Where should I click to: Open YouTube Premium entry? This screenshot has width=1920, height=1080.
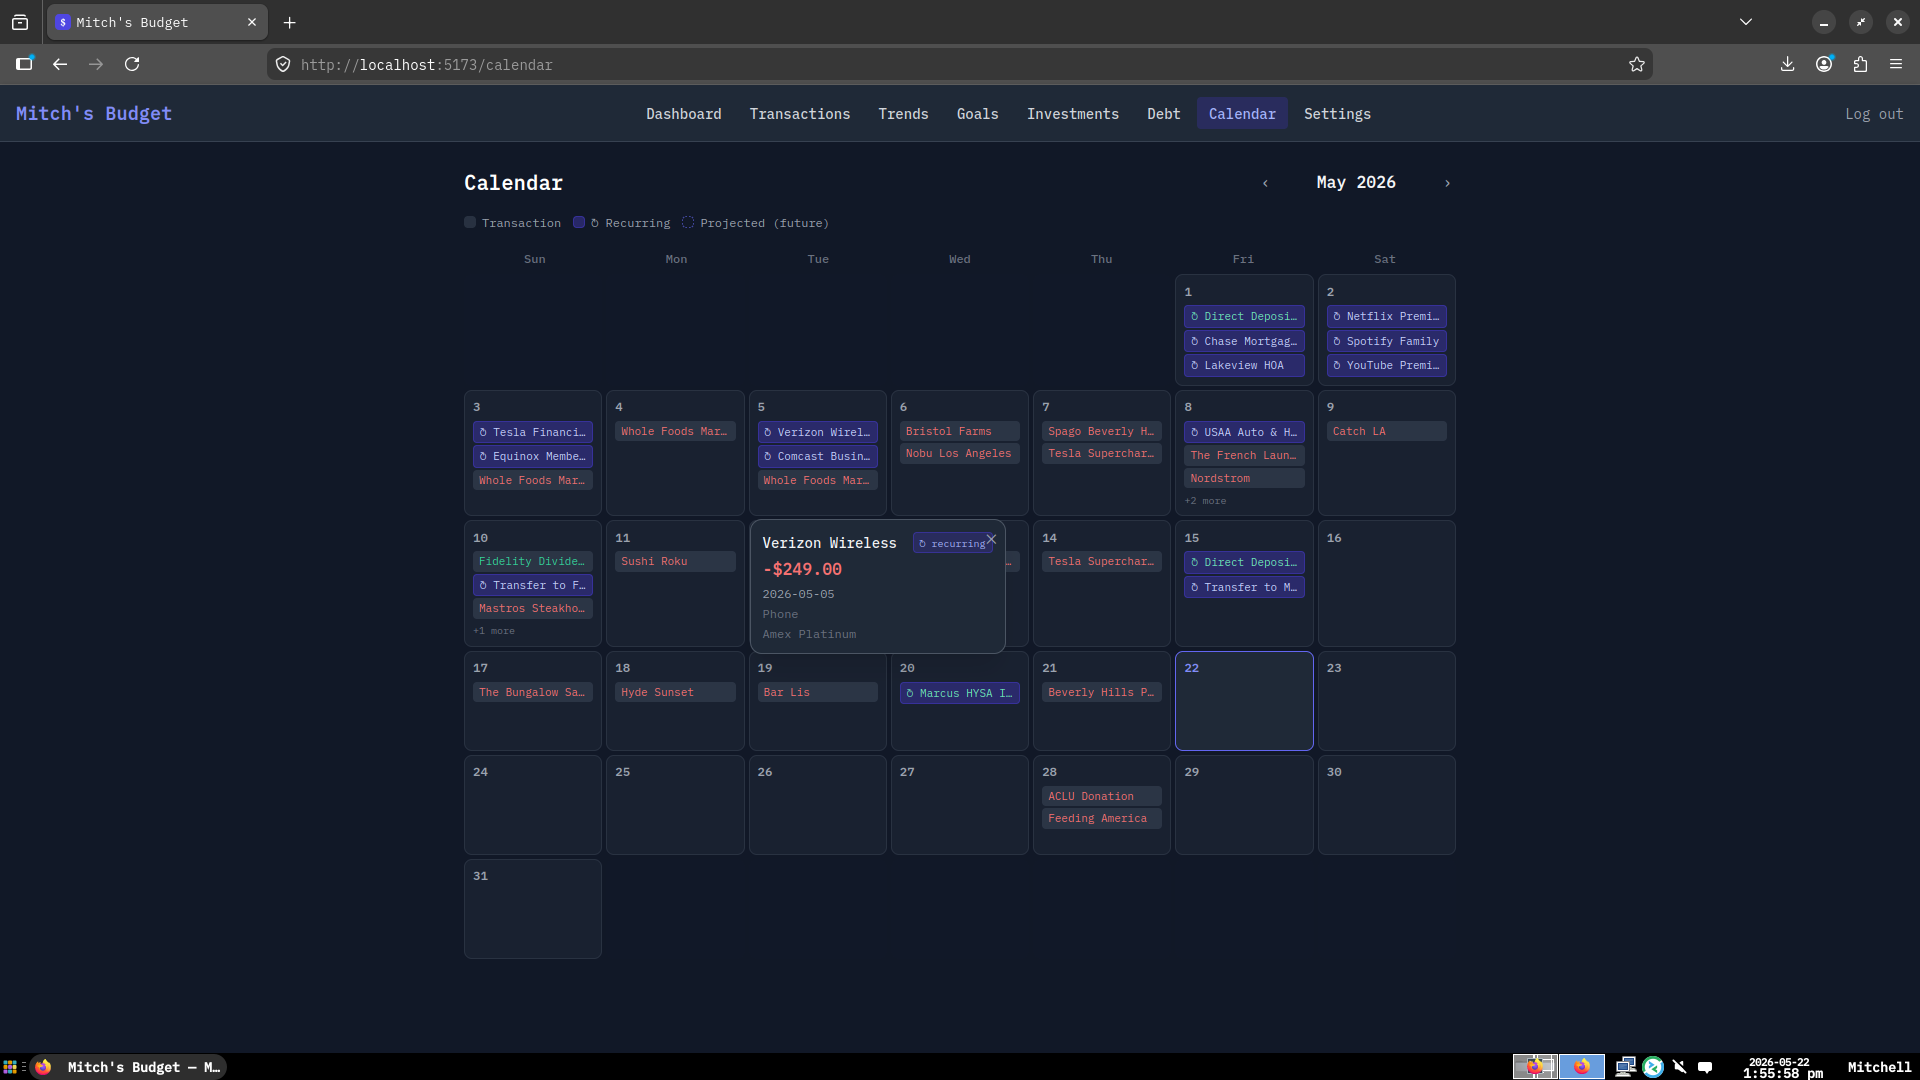click(x=1386, y=365)
